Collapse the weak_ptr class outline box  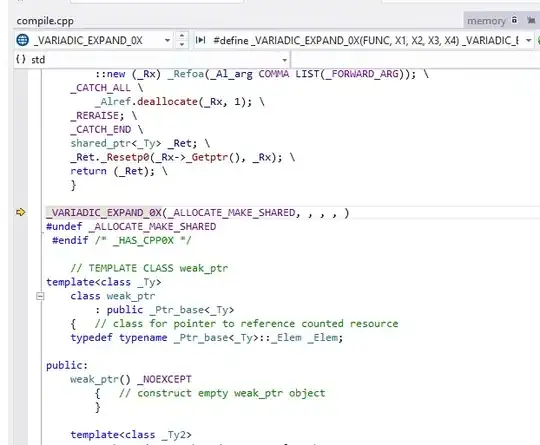tap(40, 296)
